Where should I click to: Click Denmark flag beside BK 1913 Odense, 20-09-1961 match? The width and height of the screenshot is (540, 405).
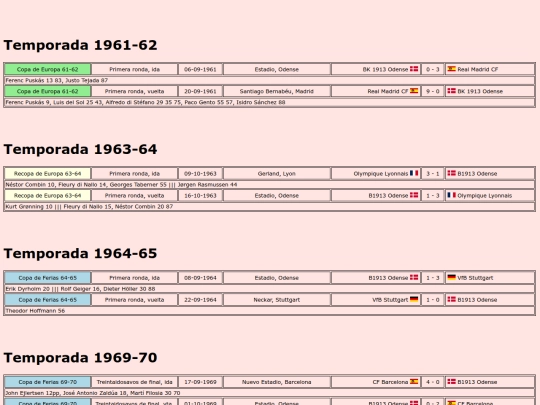tap(451, 91)
